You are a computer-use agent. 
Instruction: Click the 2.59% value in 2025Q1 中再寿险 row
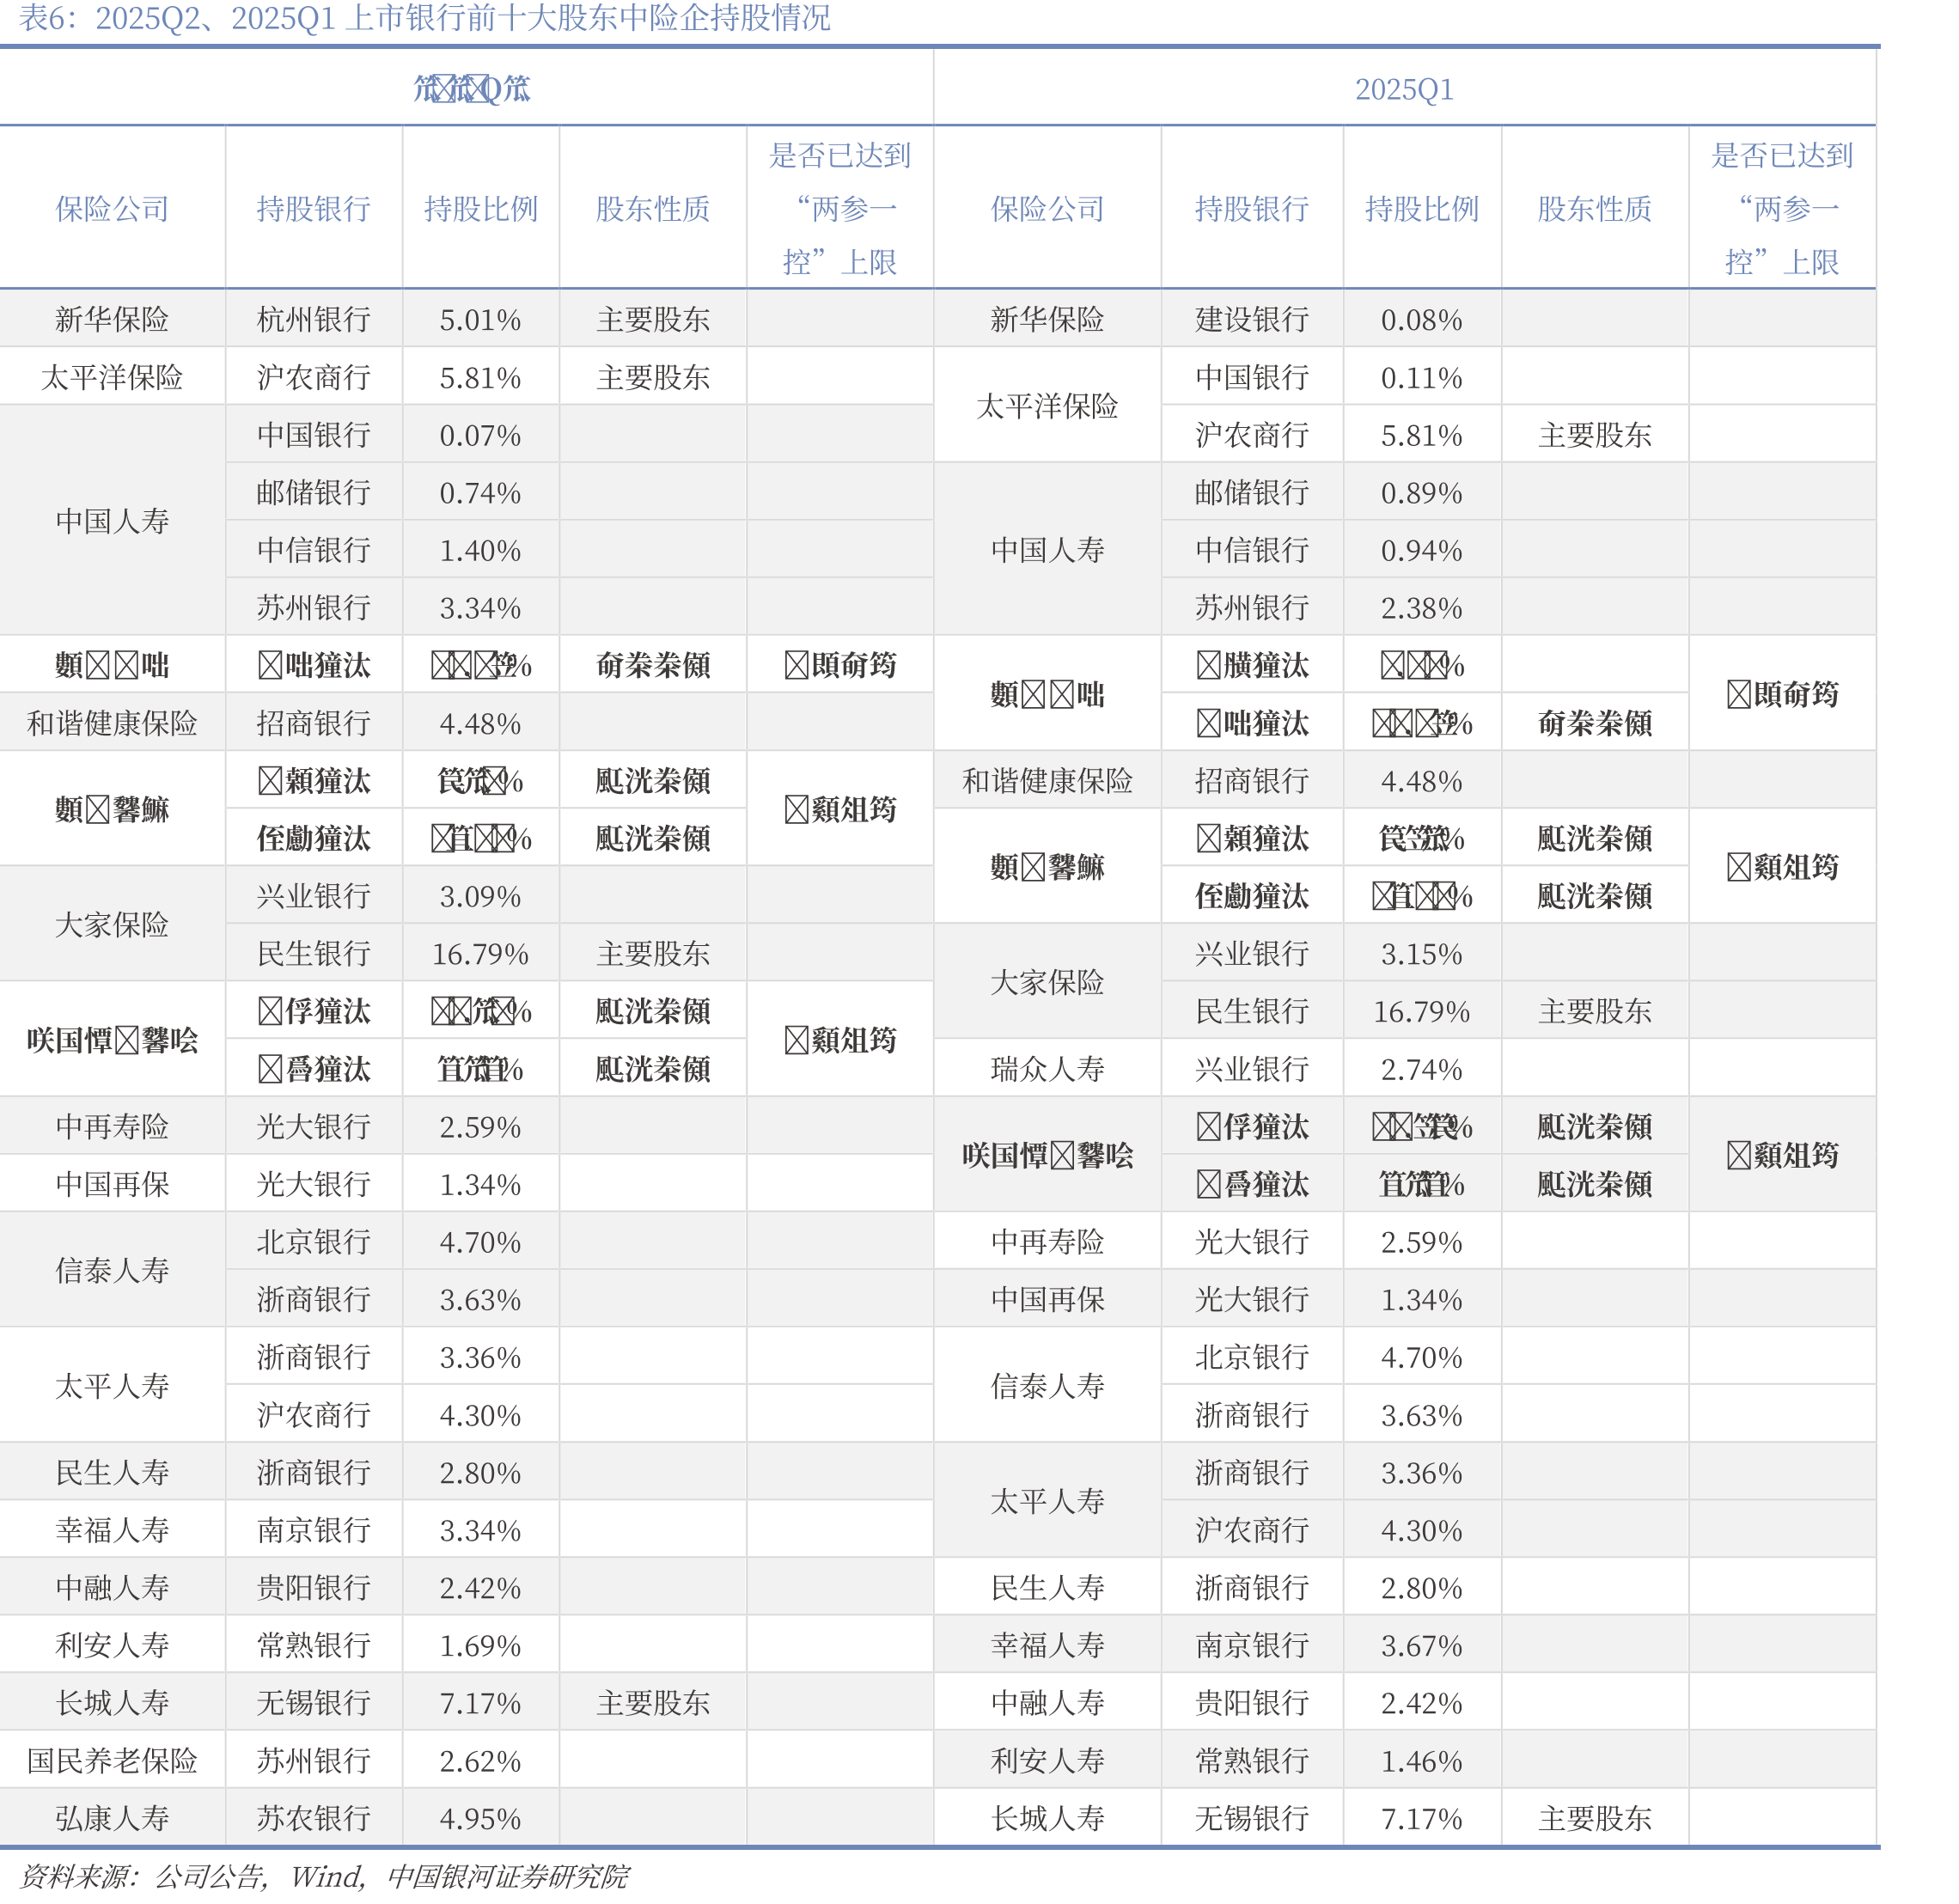point(1422,1243)
